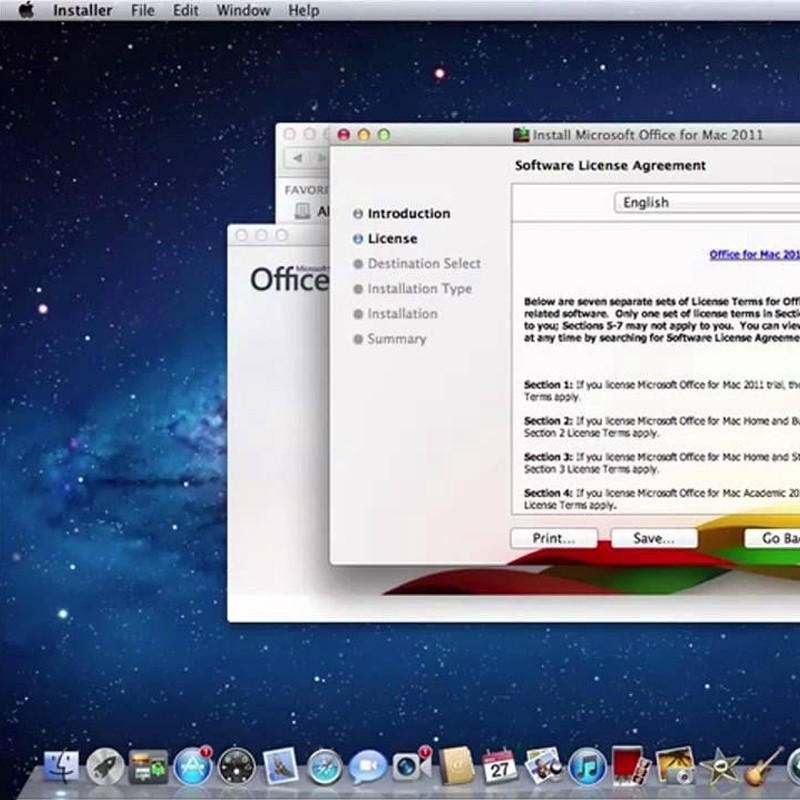
Task: Open the File menu
Action: [x=143, y=11]
